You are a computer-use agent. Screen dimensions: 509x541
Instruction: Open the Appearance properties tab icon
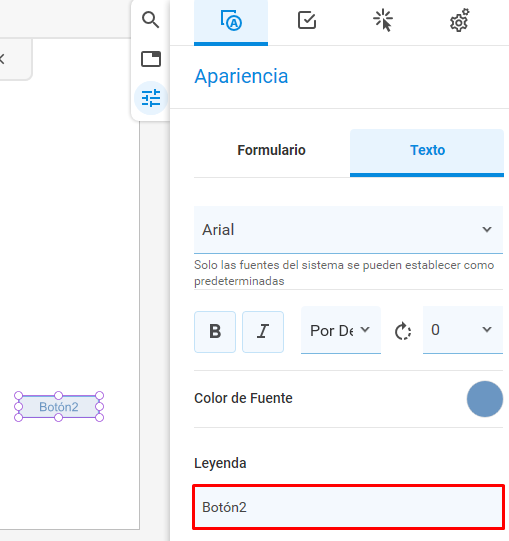[x=231, y=21]
